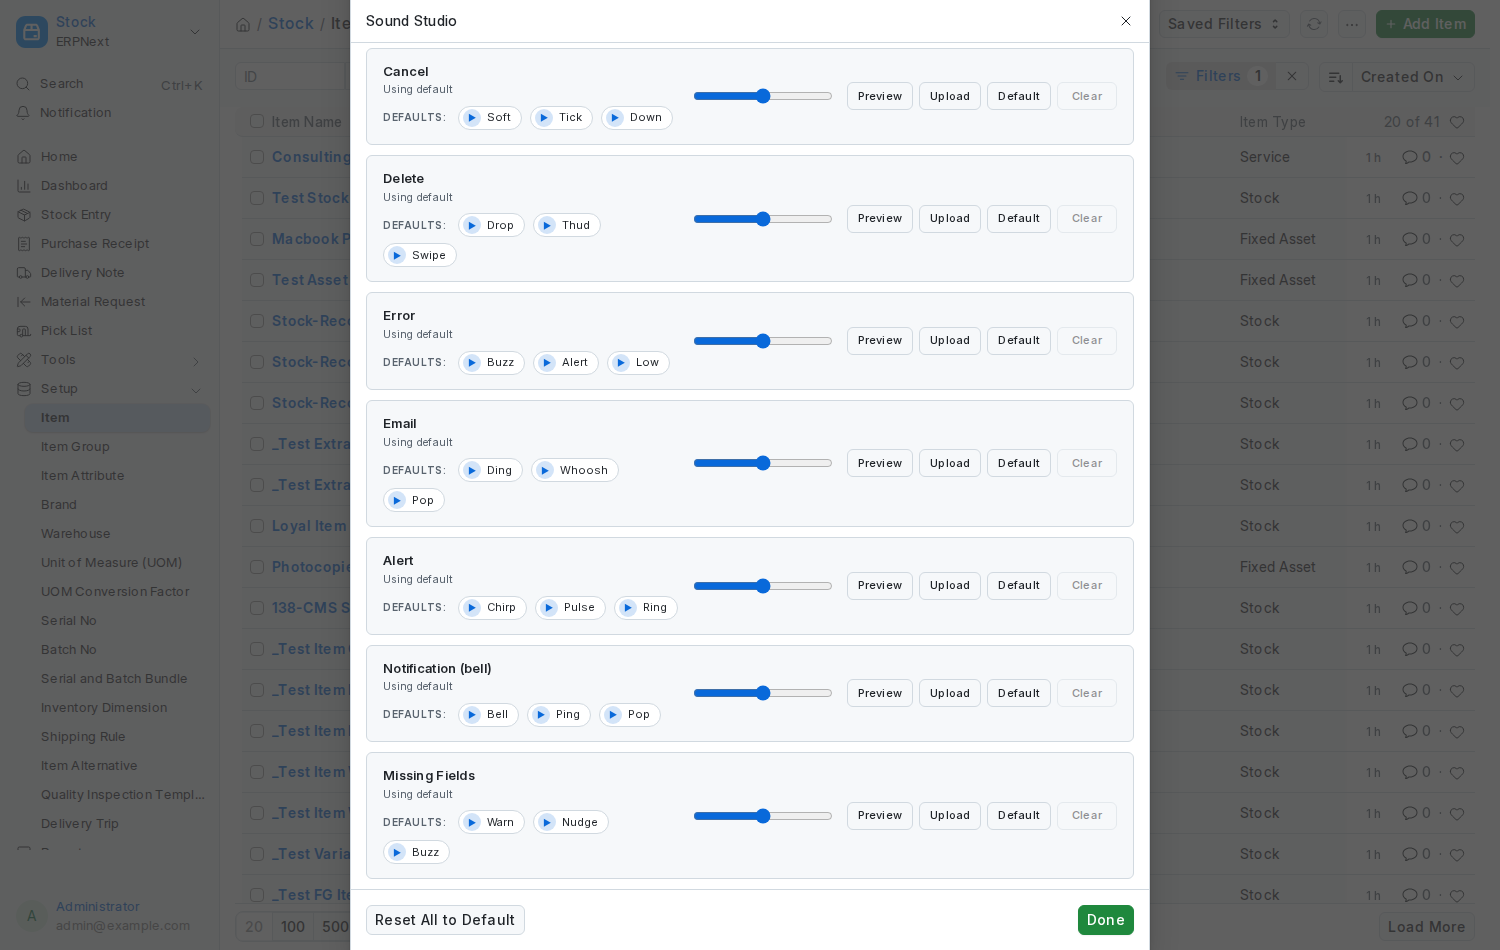Adjust the Cancel sound volume slider
1500x950 pixels.
(x=763, y=96)
